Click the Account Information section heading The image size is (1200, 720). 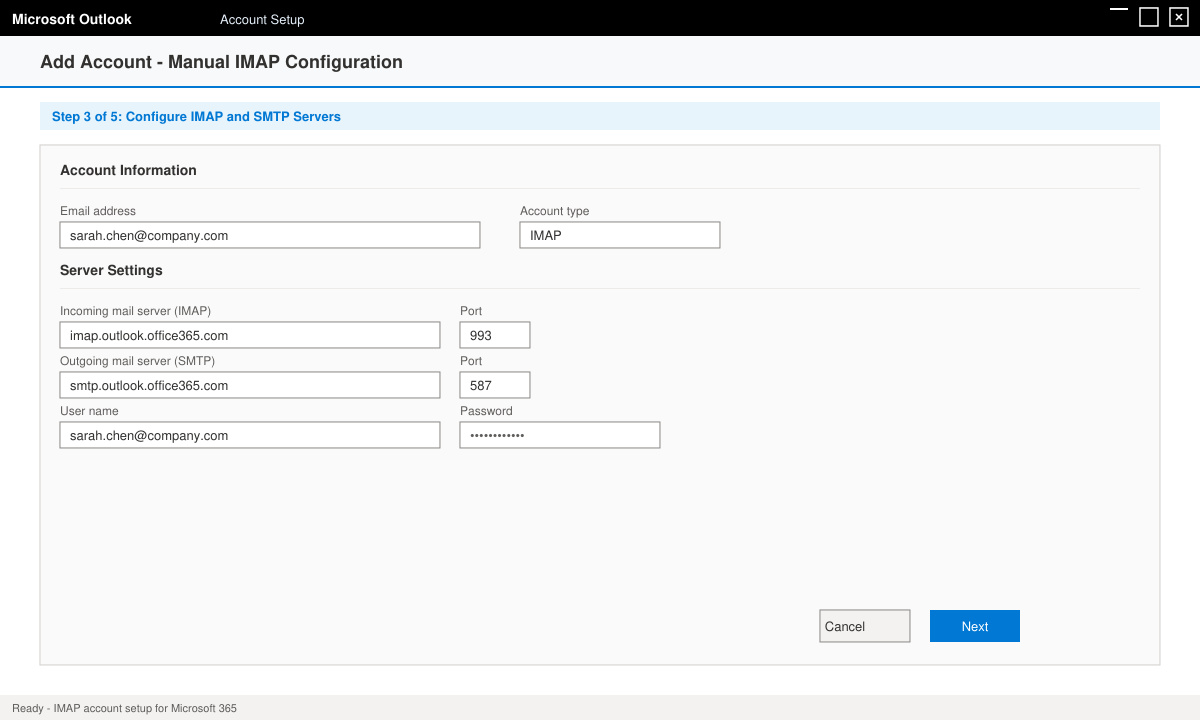coord(128,170)
